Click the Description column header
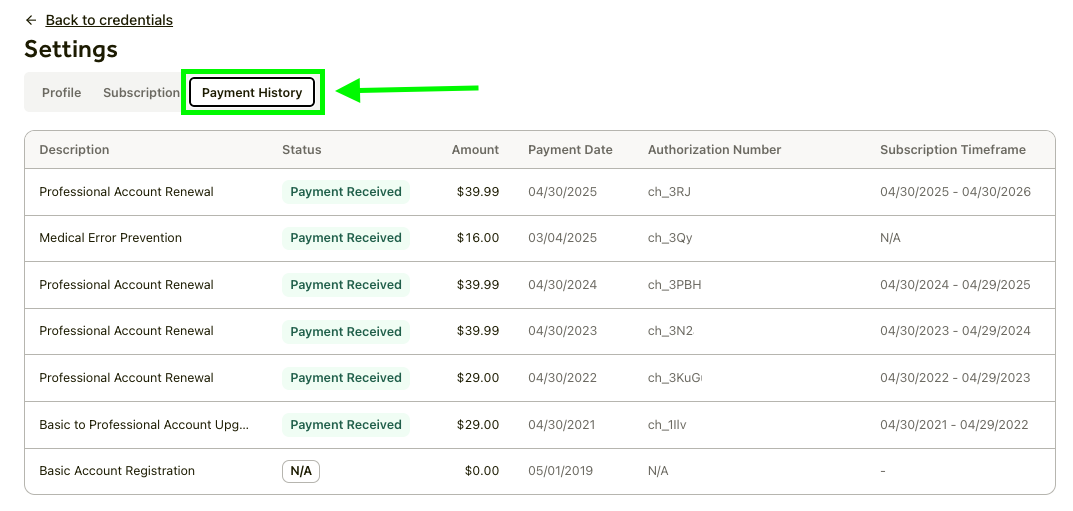Screen dimensions: 1073x511 (74, 150)
